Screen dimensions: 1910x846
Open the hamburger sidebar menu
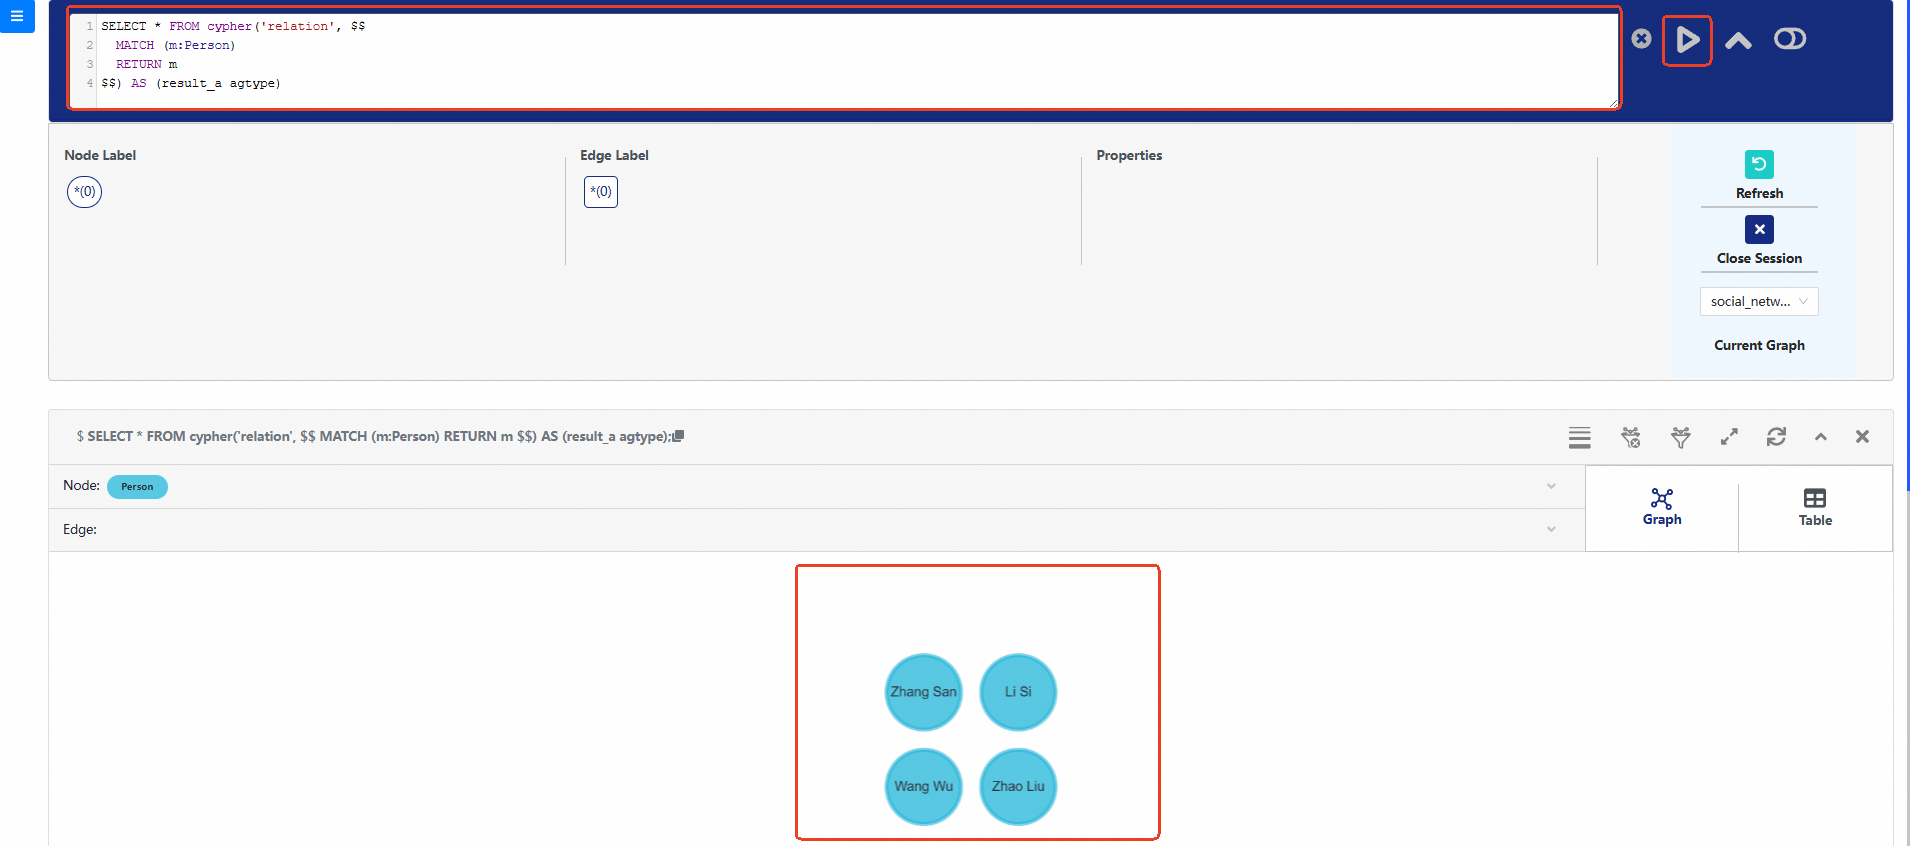[x=17, y=16]
